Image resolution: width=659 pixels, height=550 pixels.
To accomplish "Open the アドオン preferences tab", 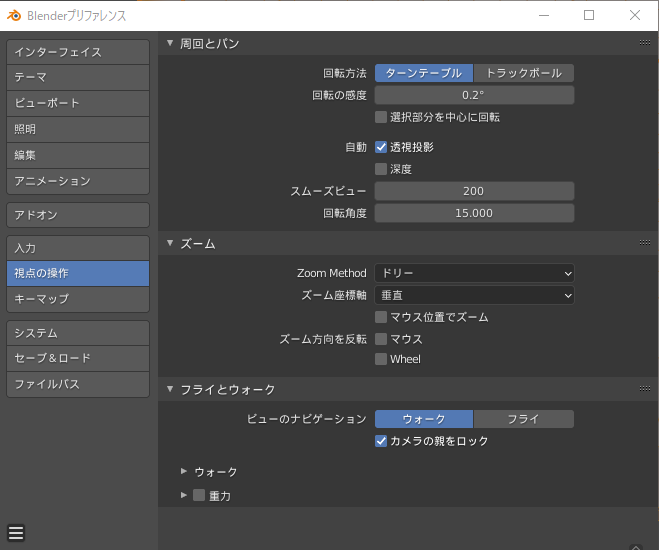I will tap(78, 215).
